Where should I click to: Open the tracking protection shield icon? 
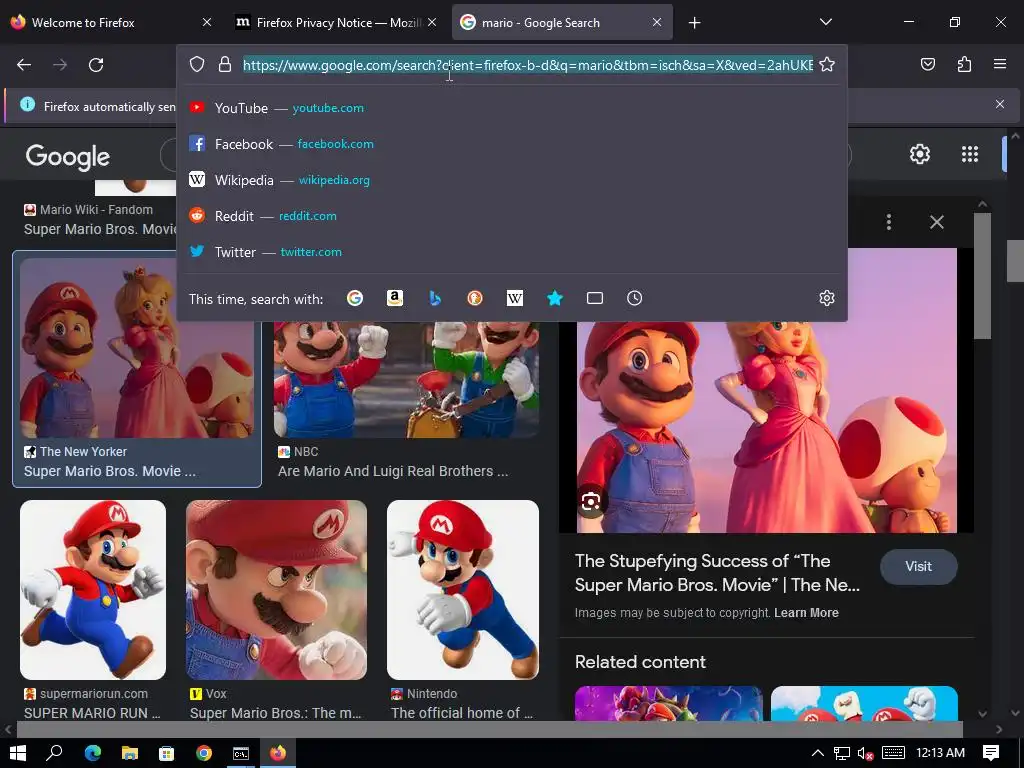[x=197, y=65]
